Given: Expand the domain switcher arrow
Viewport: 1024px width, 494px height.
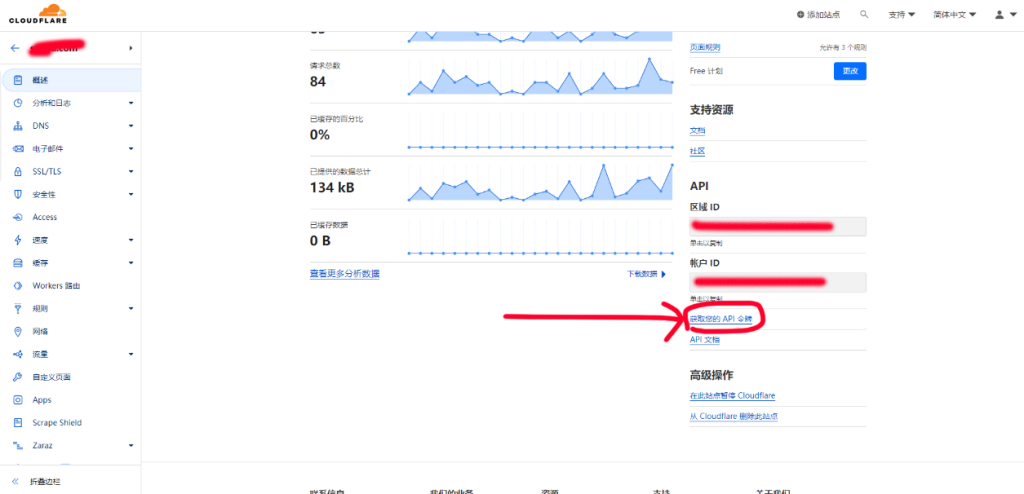Looking at the screenshot, I should tap(131, 48).
